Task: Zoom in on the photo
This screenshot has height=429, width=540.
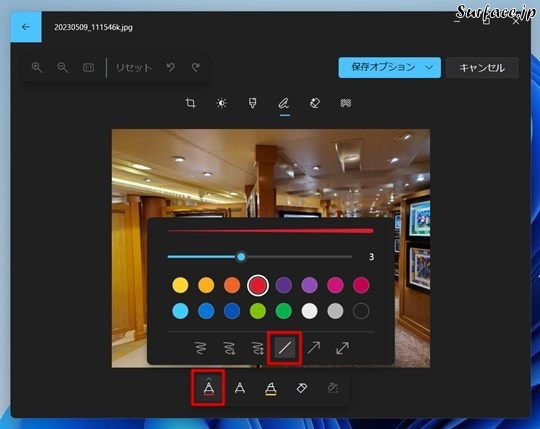Action: [37, 67]
